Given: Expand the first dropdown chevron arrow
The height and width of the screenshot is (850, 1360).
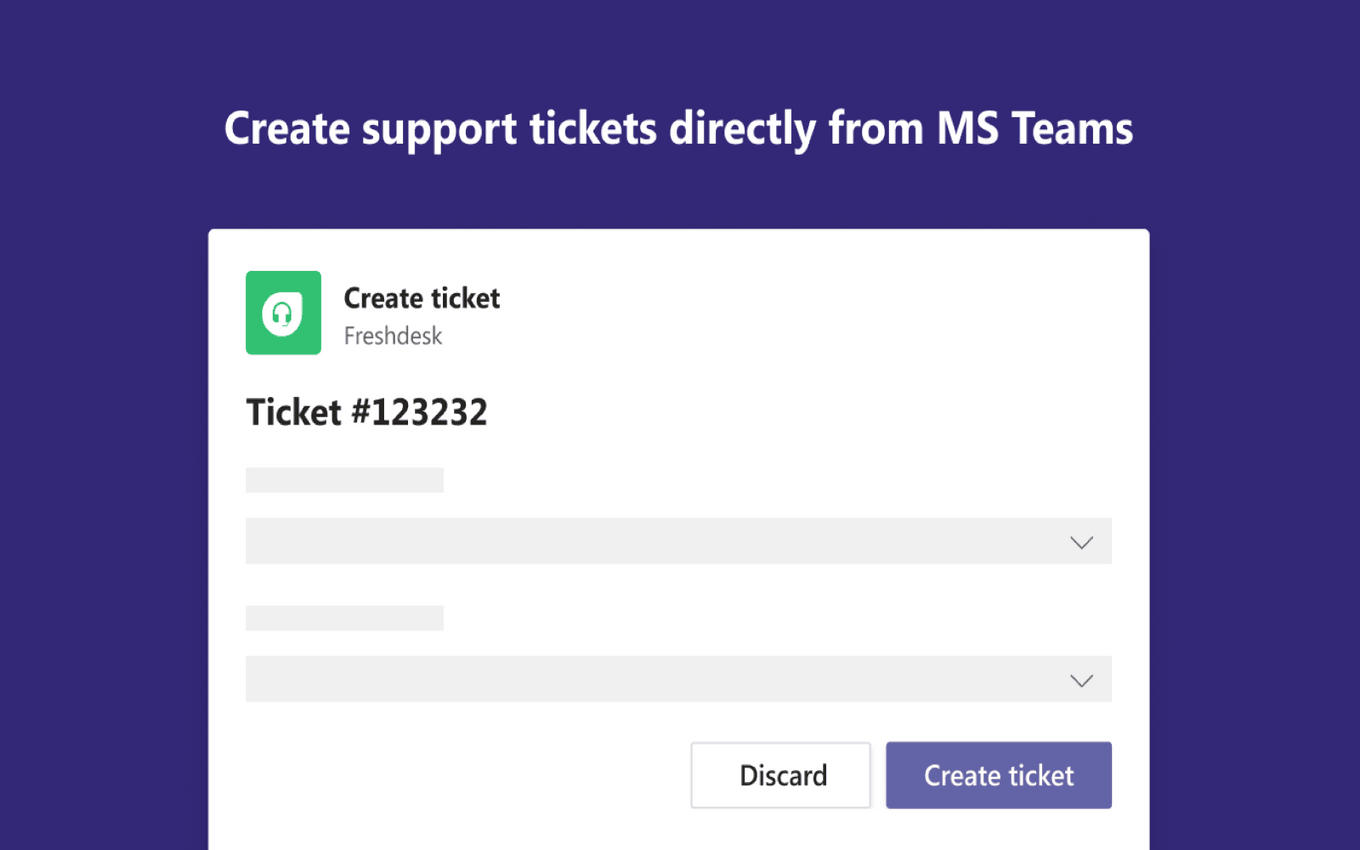Looking at the screenshot, I should pos(1081,542).
